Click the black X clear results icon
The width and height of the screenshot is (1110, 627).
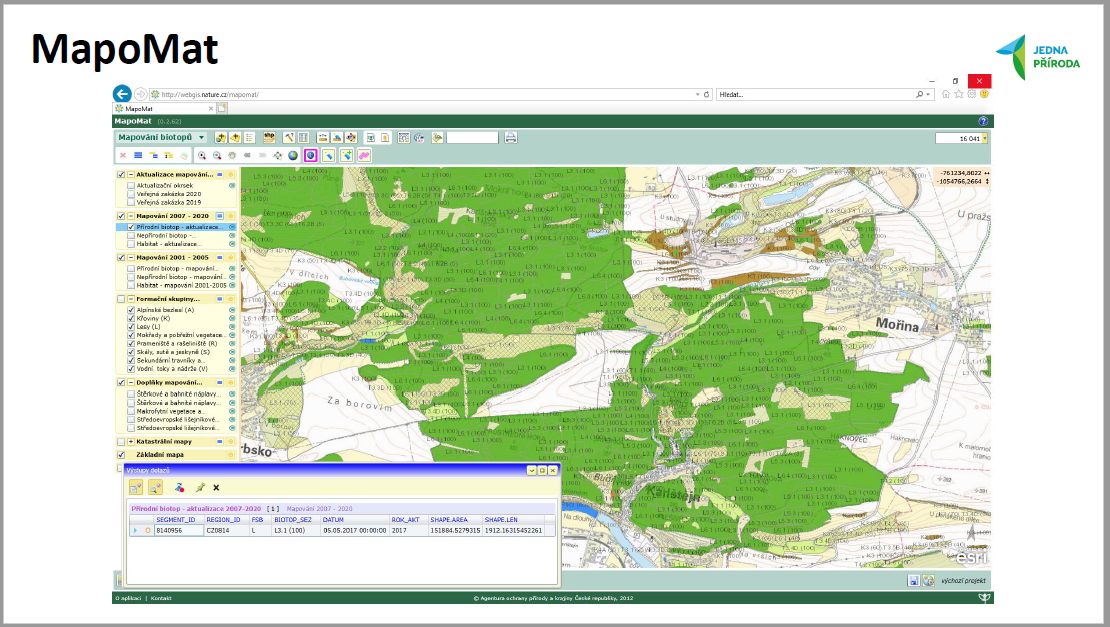coord(216,488)
